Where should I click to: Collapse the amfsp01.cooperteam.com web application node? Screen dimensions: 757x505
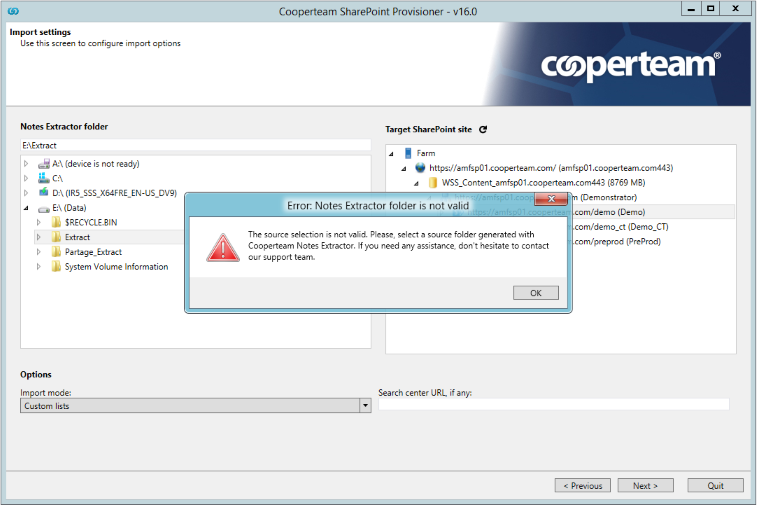[x=404, y=168]
